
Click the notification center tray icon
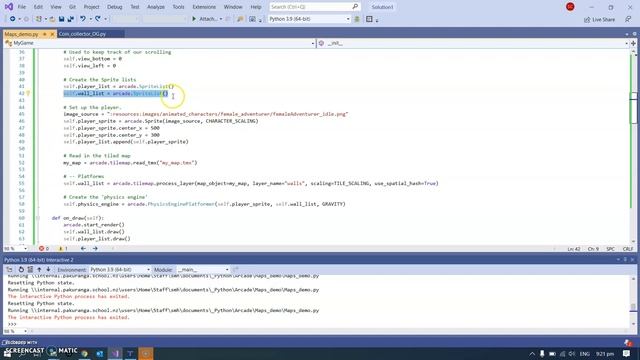point(627,353)
